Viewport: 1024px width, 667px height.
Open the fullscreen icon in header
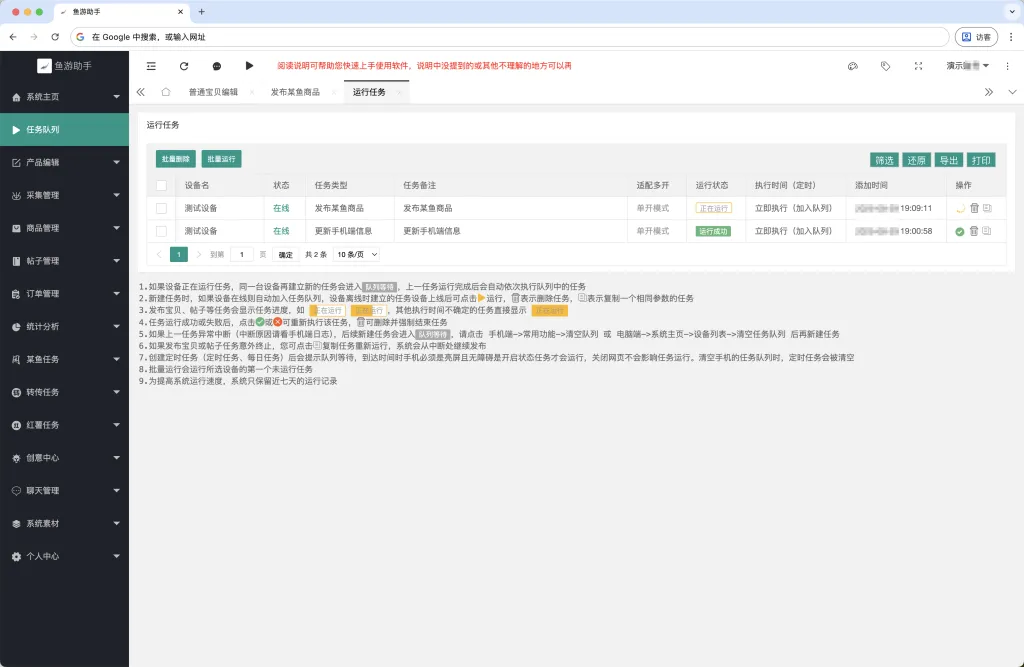click(x=918, y=66)
